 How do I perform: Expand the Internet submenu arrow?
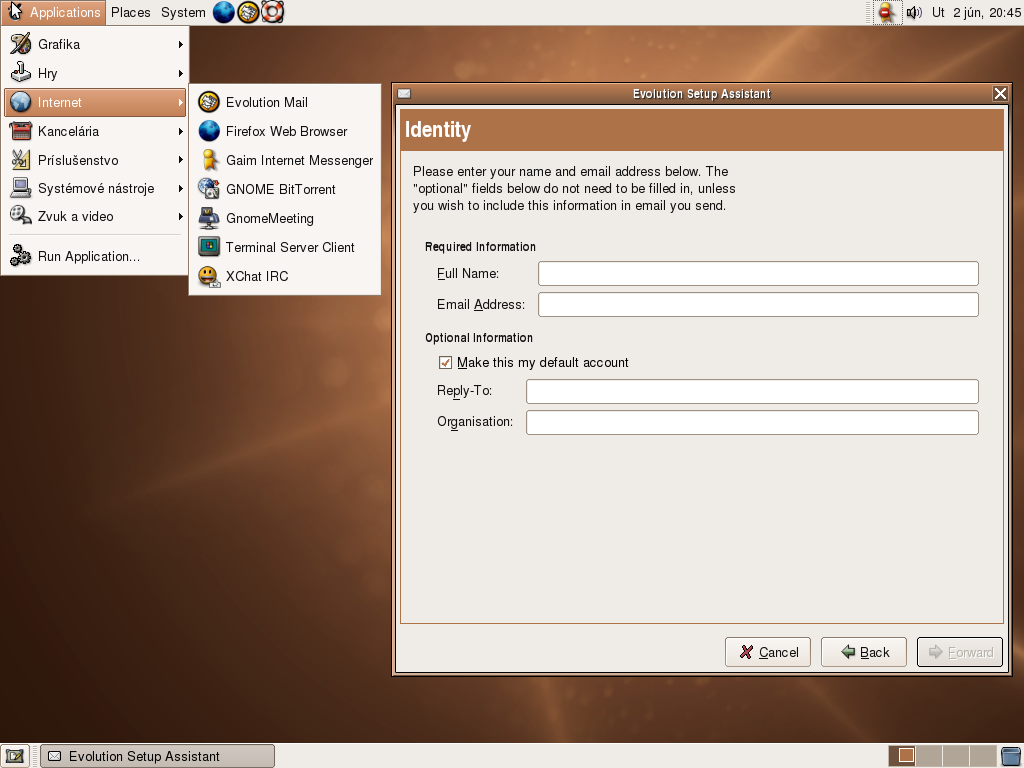(180, 103)
